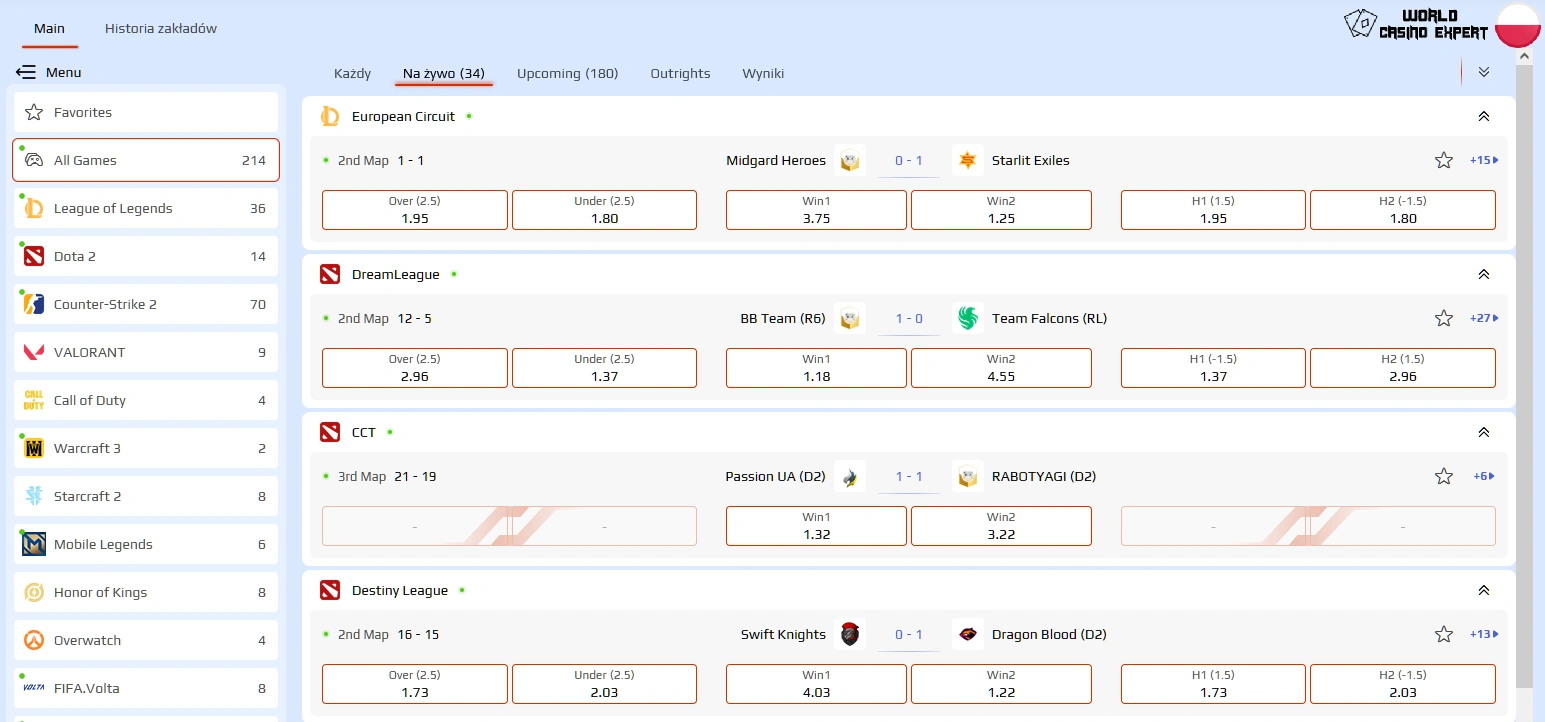
Task: Favorite the BB Team match star
Action: [x=1444, y=318]
